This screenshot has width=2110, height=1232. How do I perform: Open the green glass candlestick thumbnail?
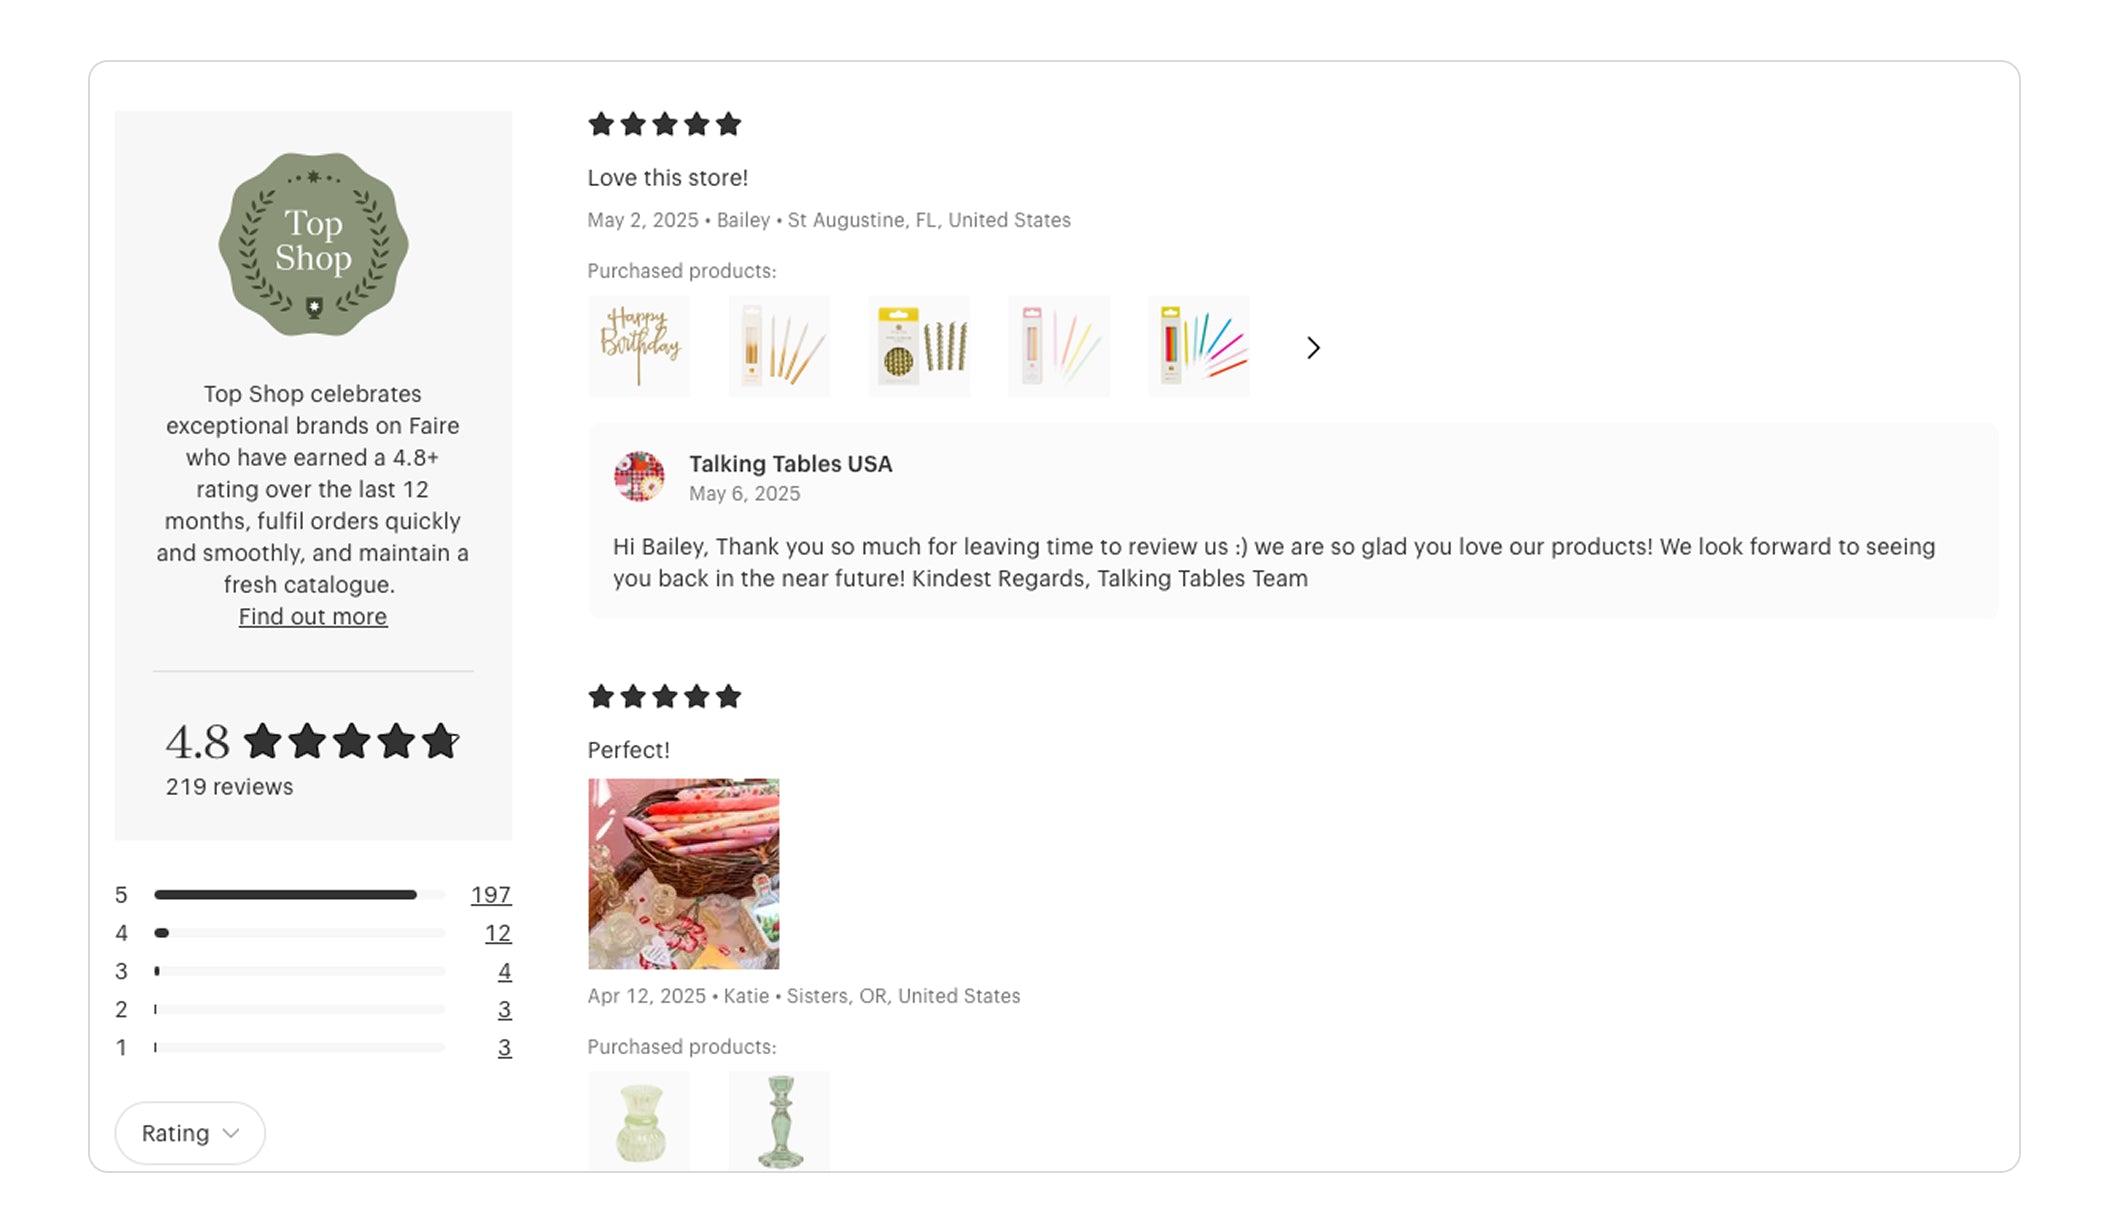tap(779, 1121)
